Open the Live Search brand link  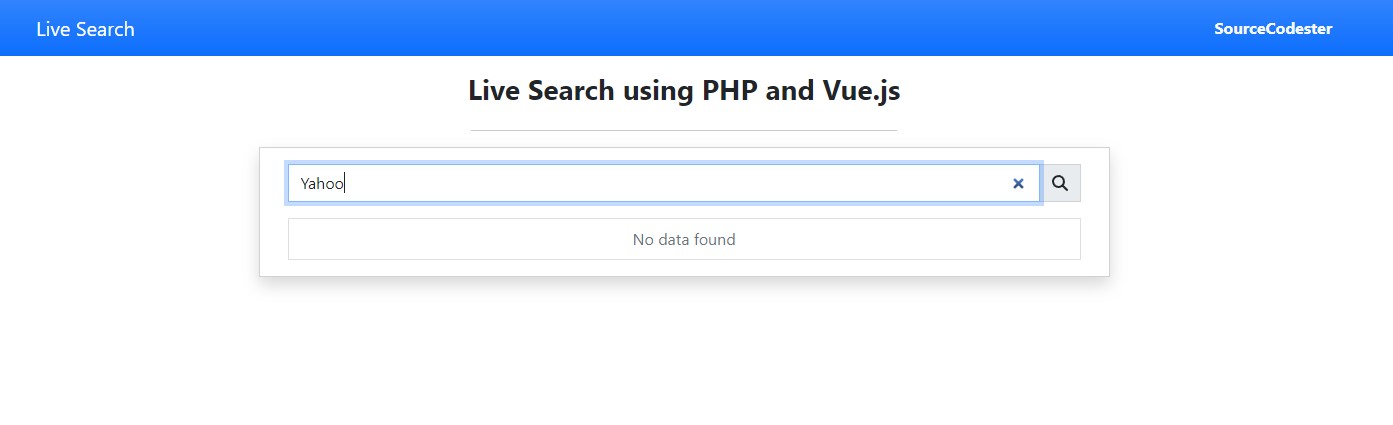(x=85, y=29)
